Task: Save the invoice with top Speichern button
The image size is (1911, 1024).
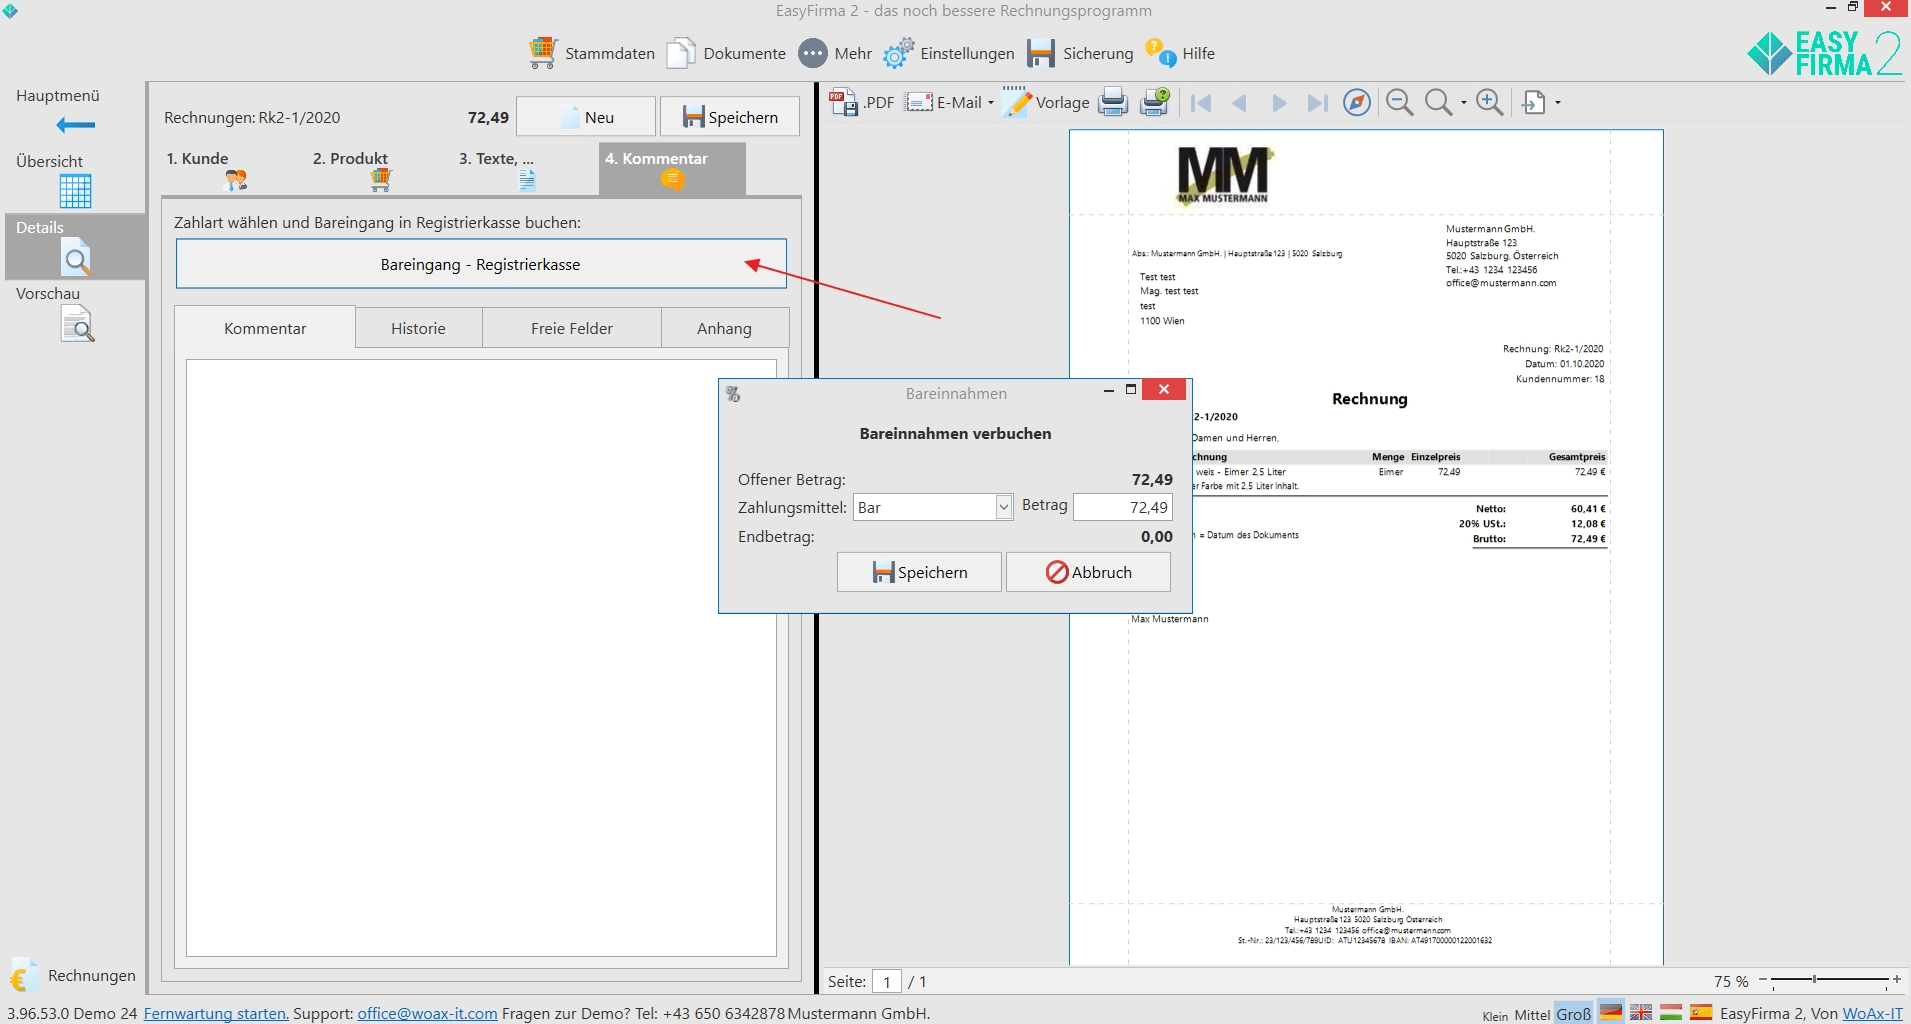Action: (730, 117)
